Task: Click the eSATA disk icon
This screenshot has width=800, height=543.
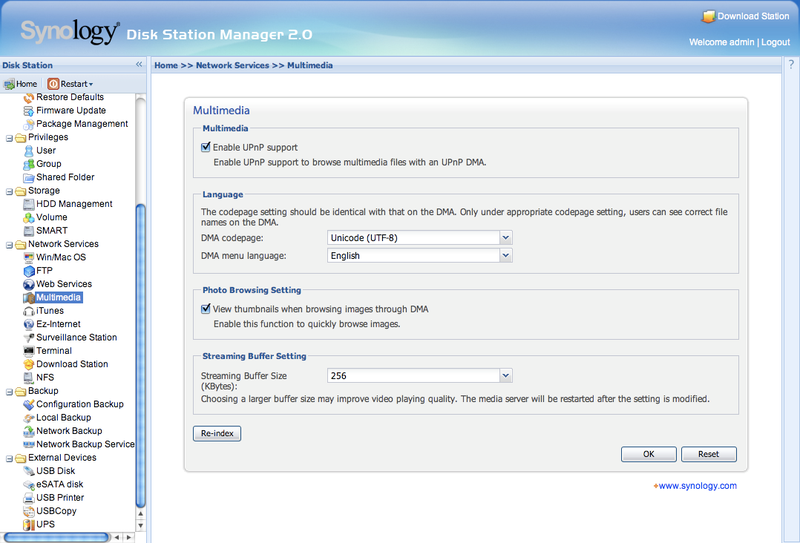Action: [29, 484]
